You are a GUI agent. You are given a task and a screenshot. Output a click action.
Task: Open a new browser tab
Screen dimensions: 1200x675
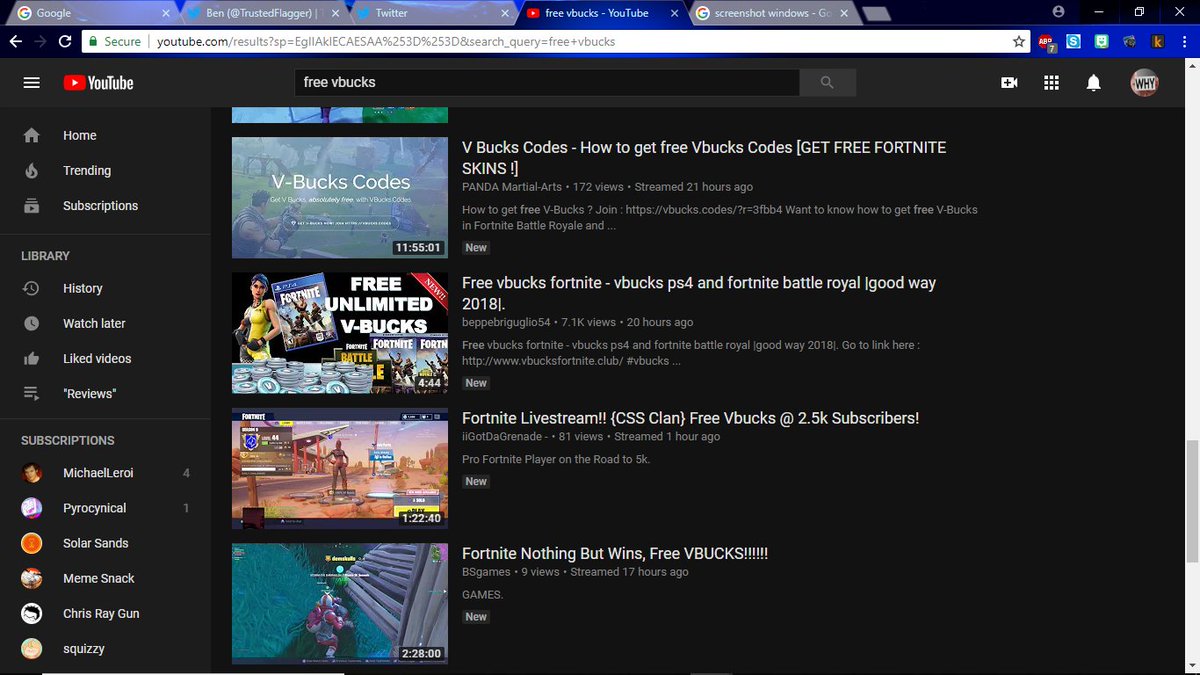tap(876, 13)
